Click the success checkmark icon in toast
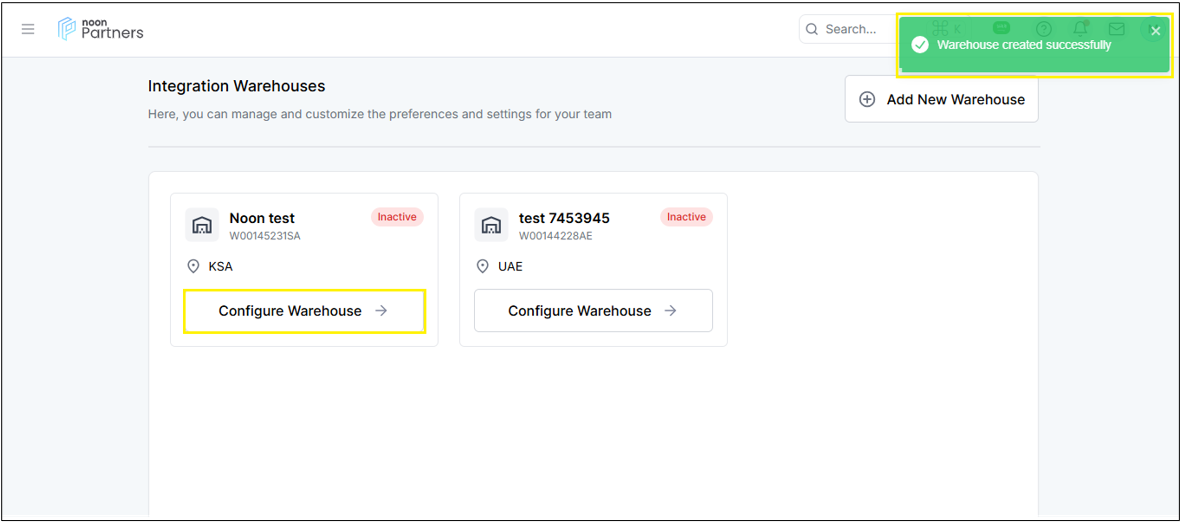The width and height of the screenshot is (1182, 522). (x=919, y=45)
